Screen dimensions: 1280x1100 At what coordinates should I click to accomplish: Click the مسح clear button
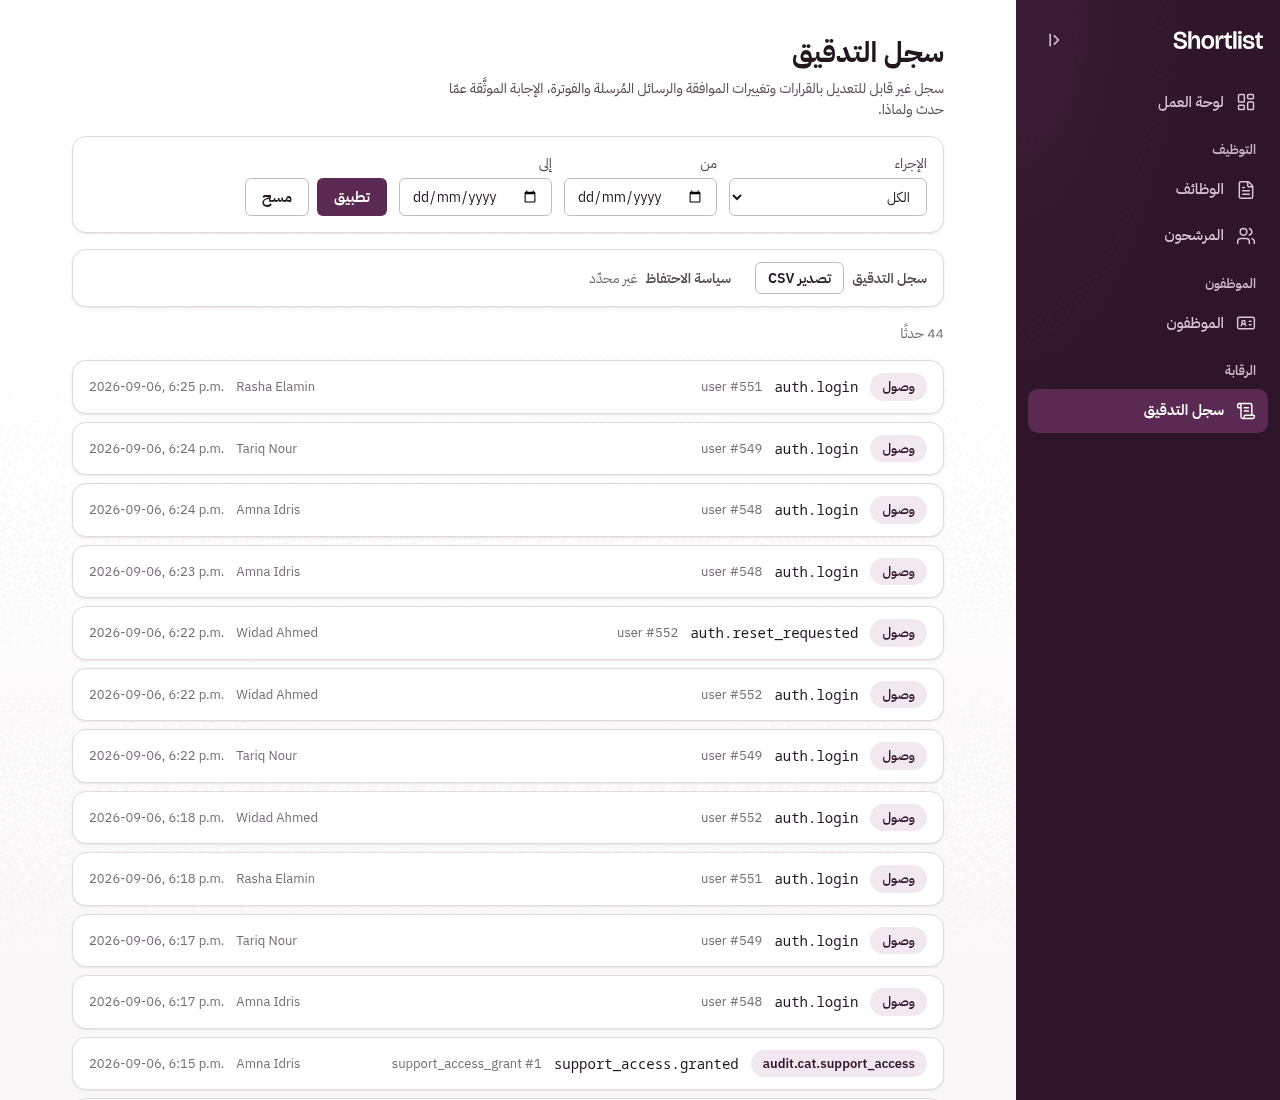tap(277, 197)
